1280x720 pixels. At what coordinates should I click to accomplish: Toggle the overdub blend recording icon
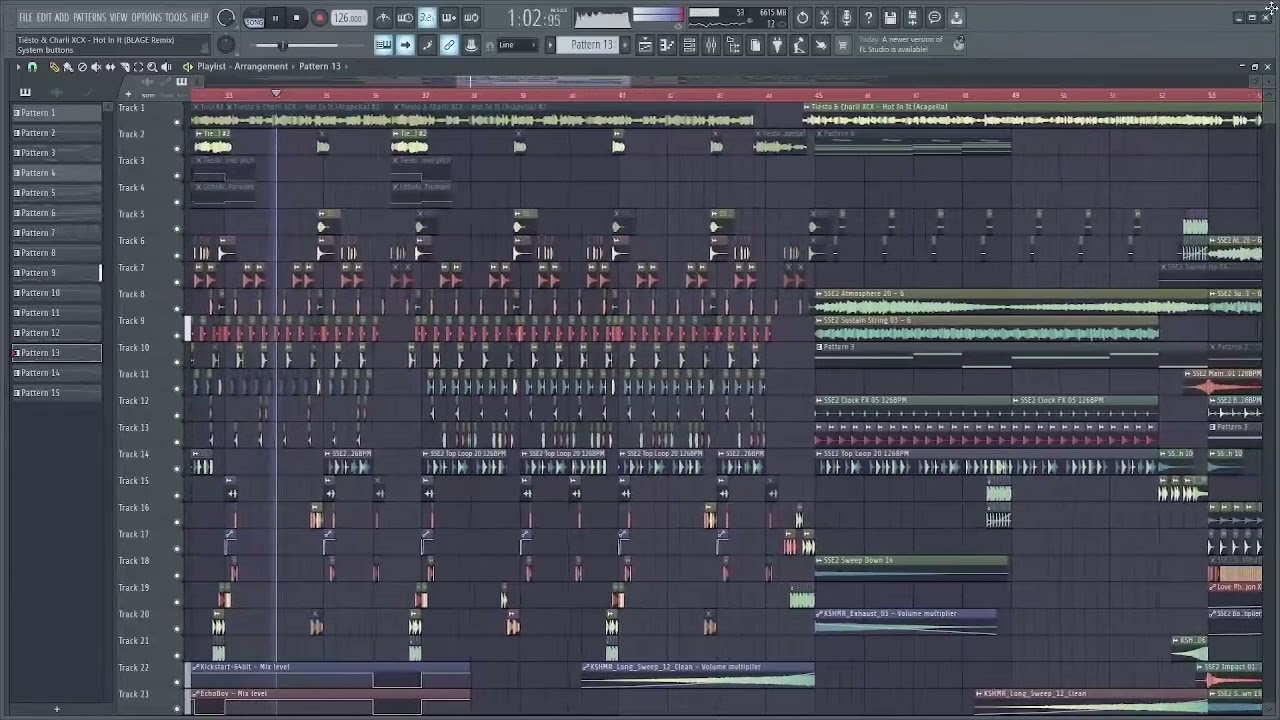[x=449, y=18]
